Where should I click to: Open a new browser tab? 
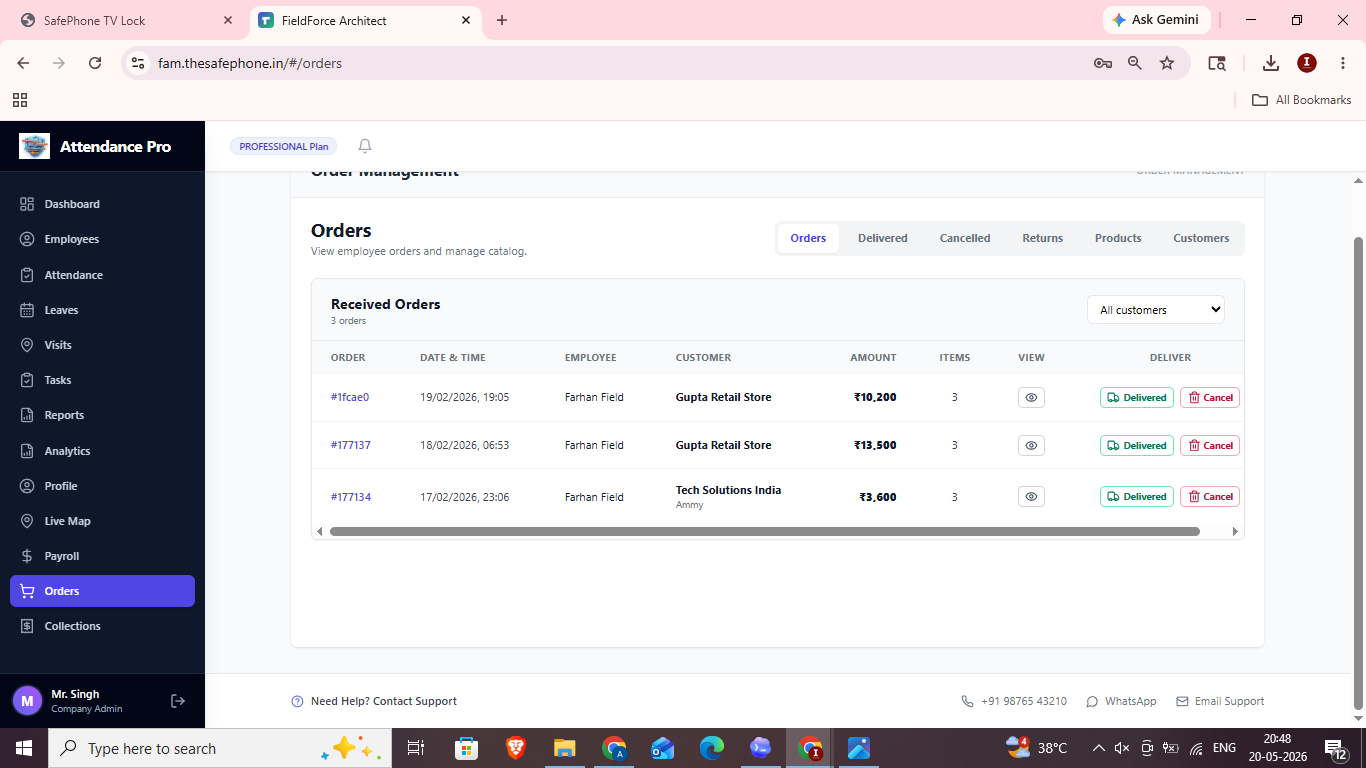[502, 20]
